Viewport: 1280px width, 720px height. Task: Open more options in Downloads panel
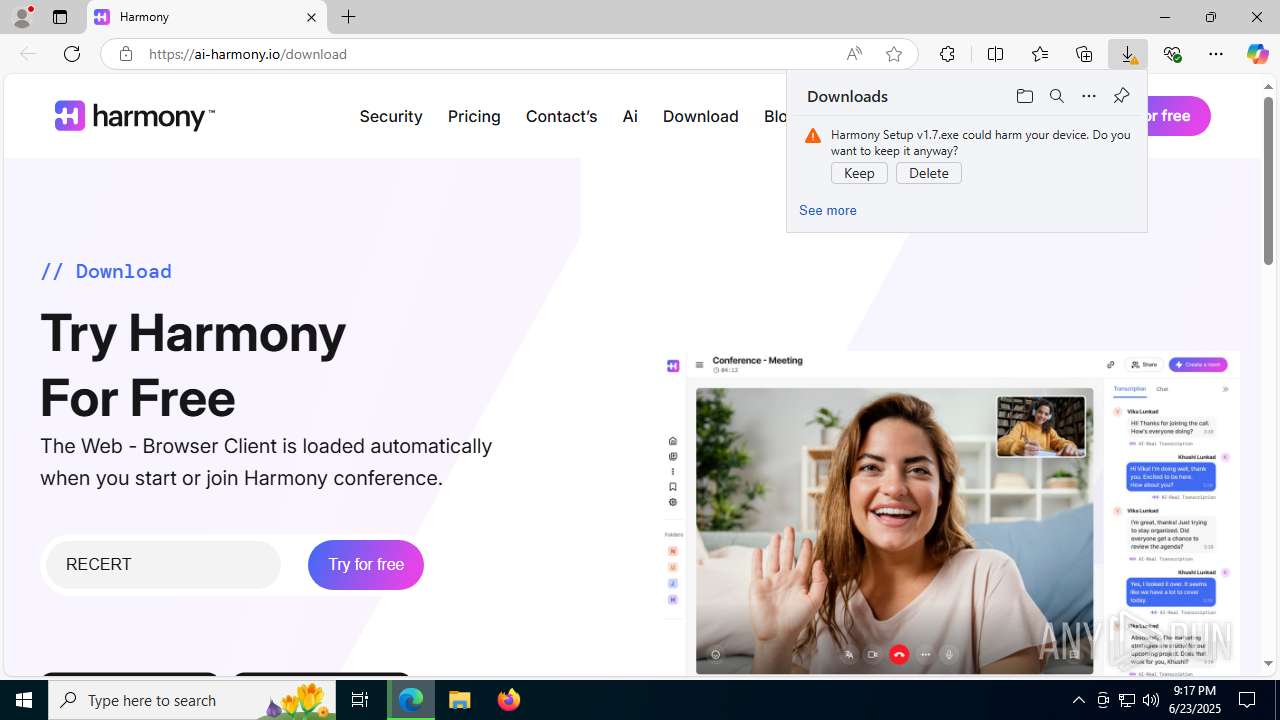(x=1089, y=96)
